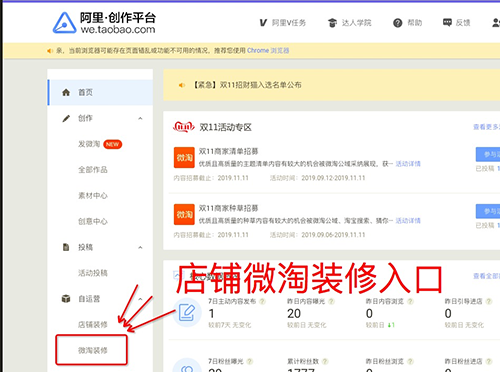Open 达人学院 with the graduation cap icon
The image size is (500, 372).
tap(349, 23)
